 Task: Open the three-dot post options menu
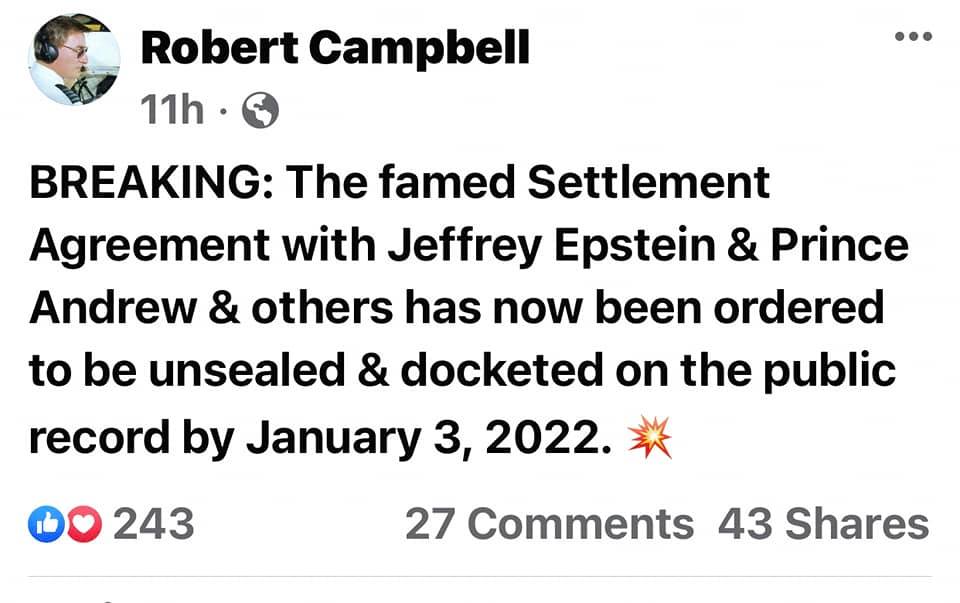(x=912, y=37)
